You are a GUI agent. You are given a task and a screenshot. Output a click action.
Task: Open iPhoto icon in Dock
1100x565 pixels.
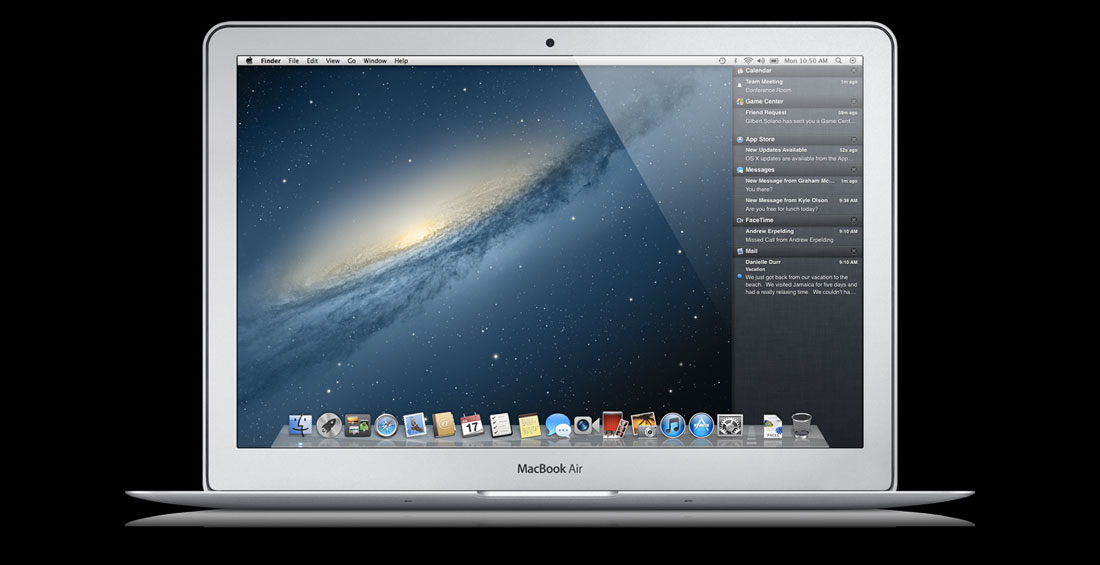pos(643,425)
